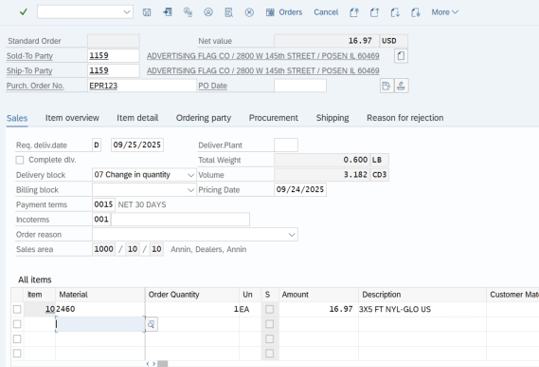The height and width of the screenshot is (367, 539).
Task: Click the empty Incoterms location field
Action: [180, 219]
